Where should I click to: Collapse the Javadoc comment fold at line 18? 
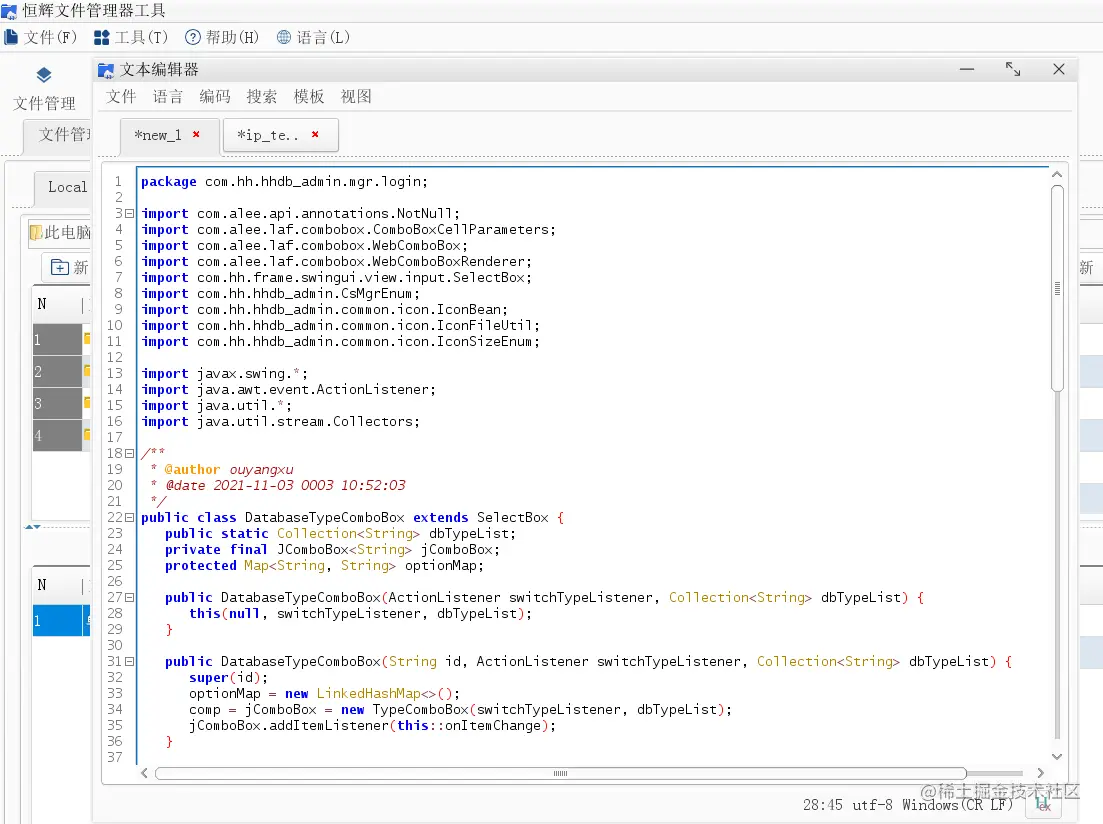129,453
